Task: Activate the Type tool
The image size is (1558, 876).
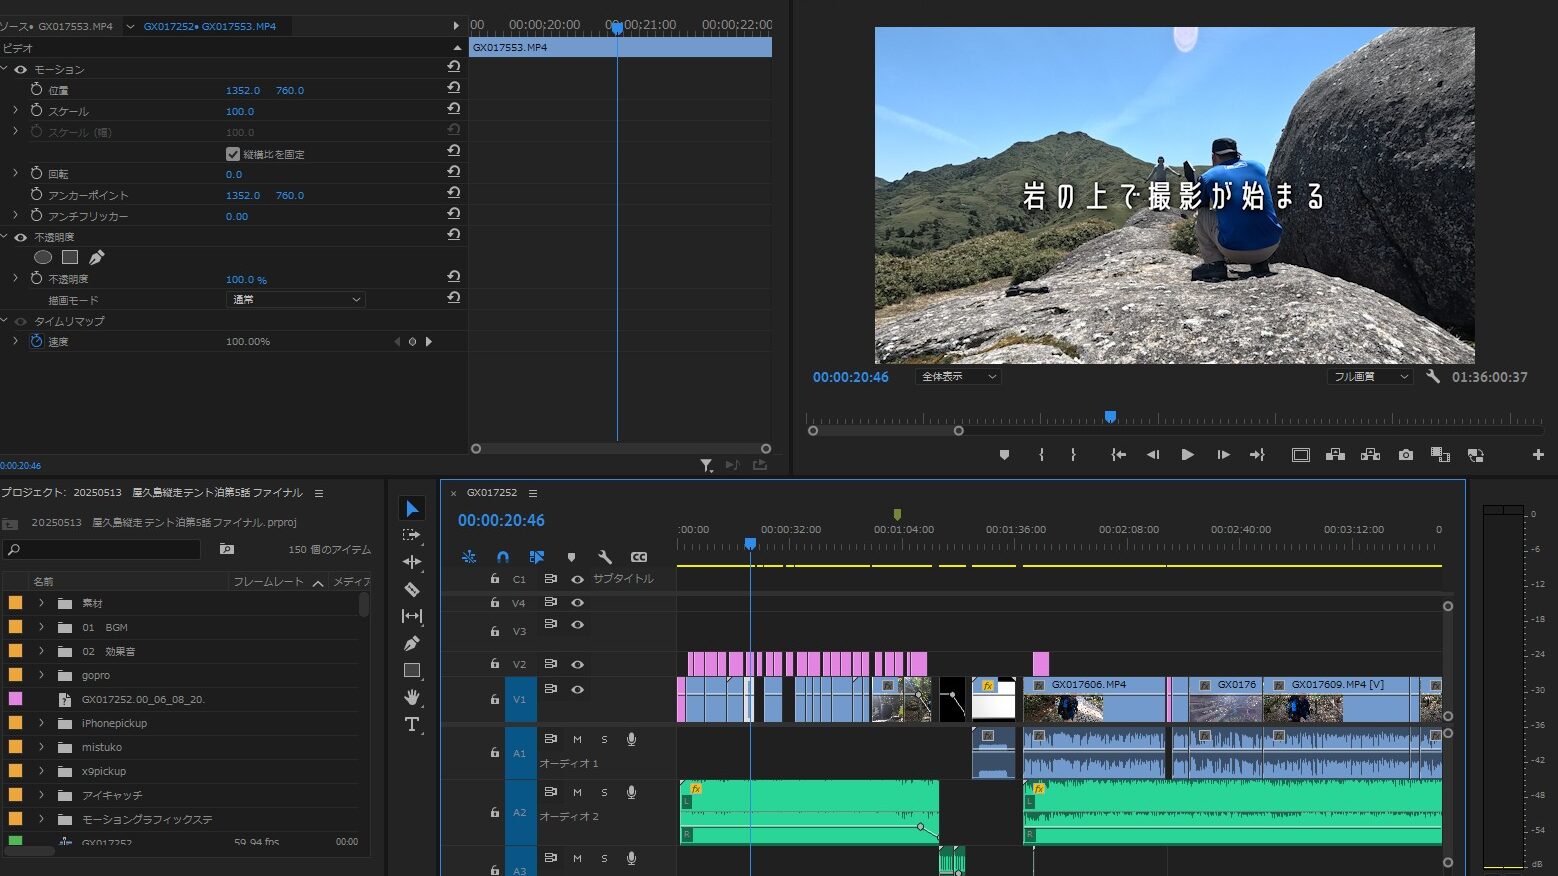Action: pos(411,724)
